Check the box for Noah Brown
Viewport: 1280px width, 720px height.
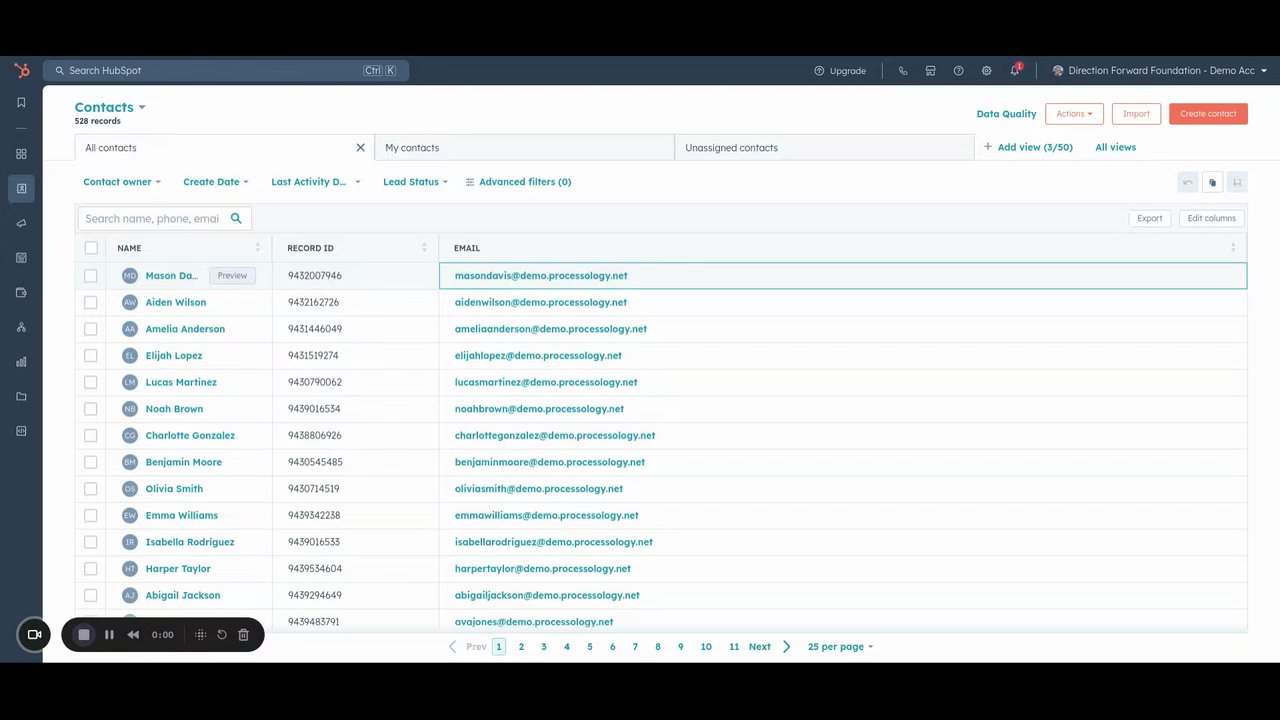[x=91, y=409]
